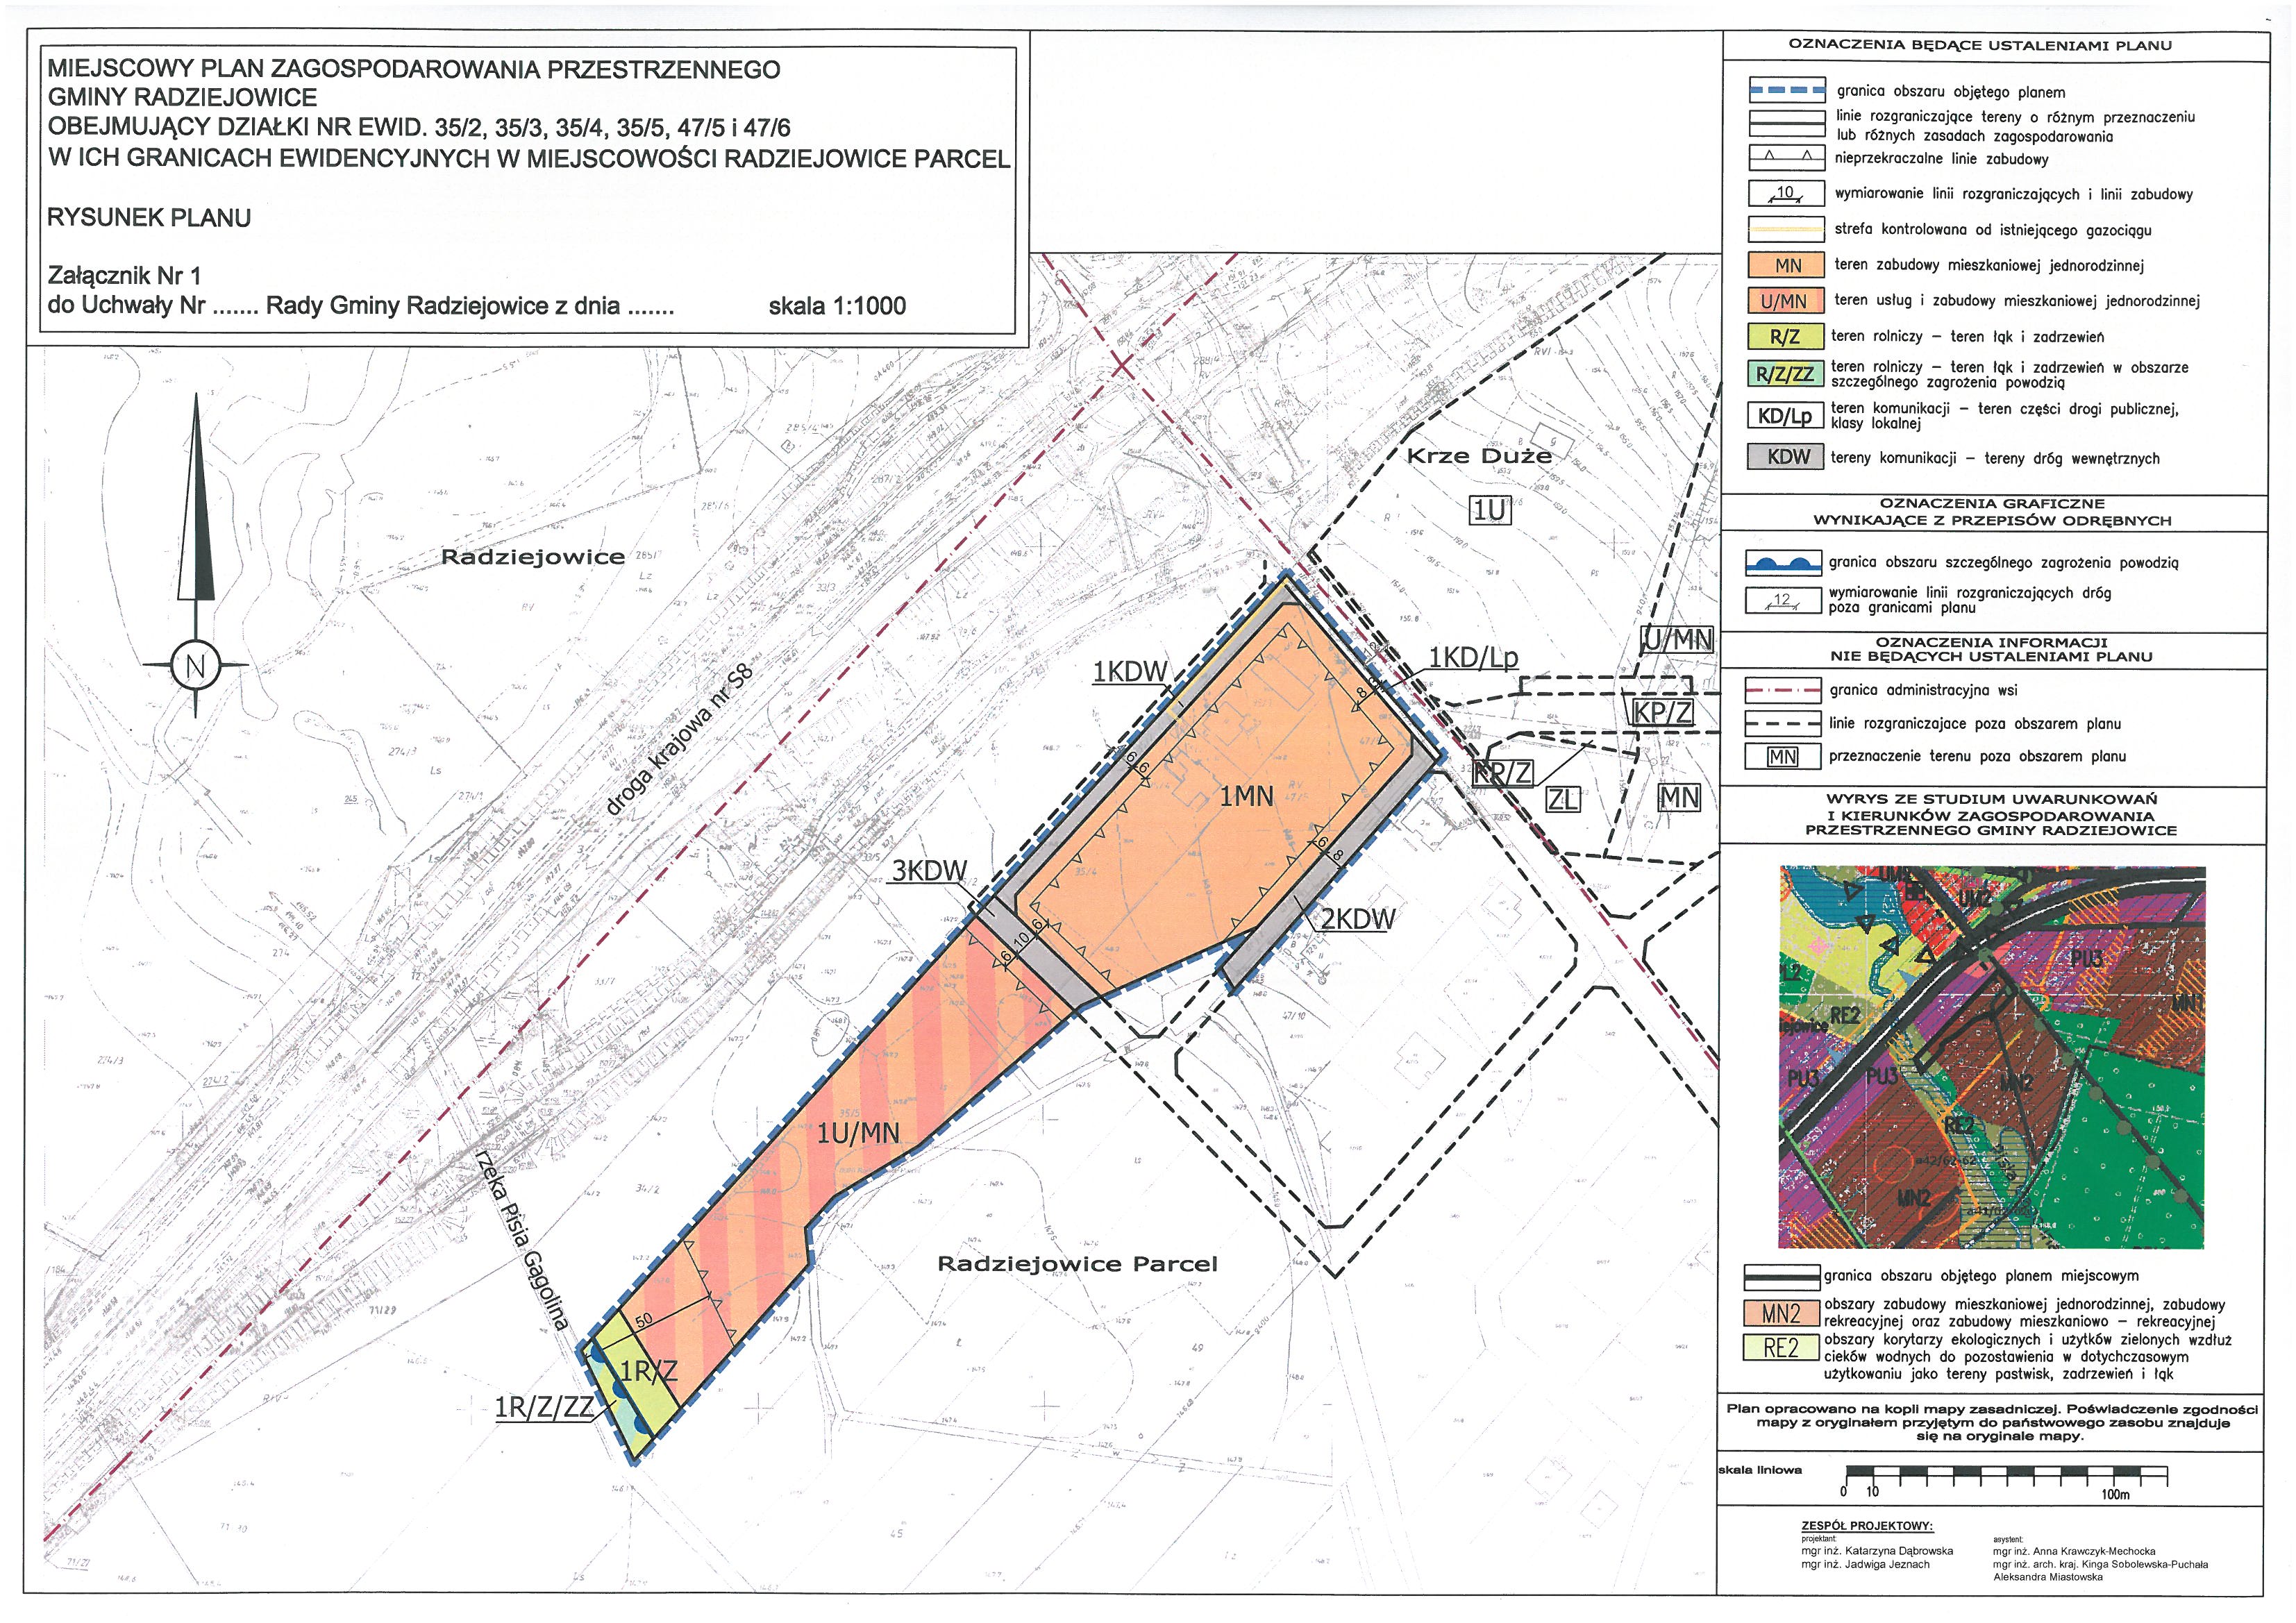Click the blue dashed plan boundary legend symbol
The height and width of the screenshot is (1623, 2296).
point(1787,91)
